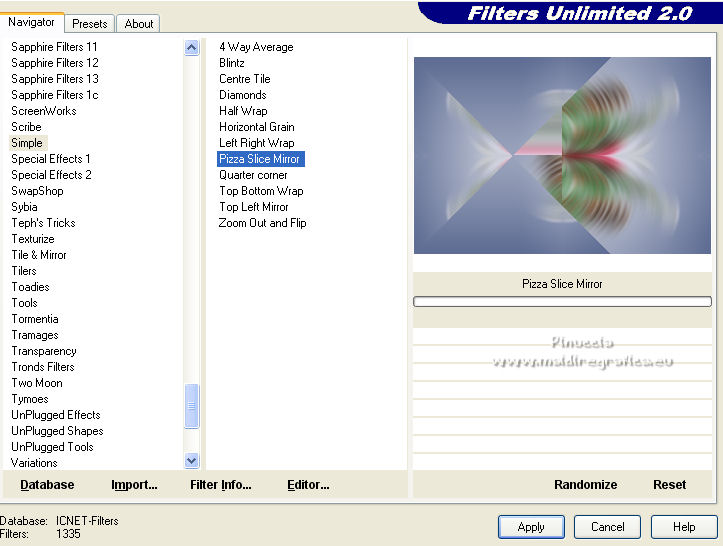Viewport: 723px width, 546px height.
Task: Select the Variations category
Action: coord(34,463)
